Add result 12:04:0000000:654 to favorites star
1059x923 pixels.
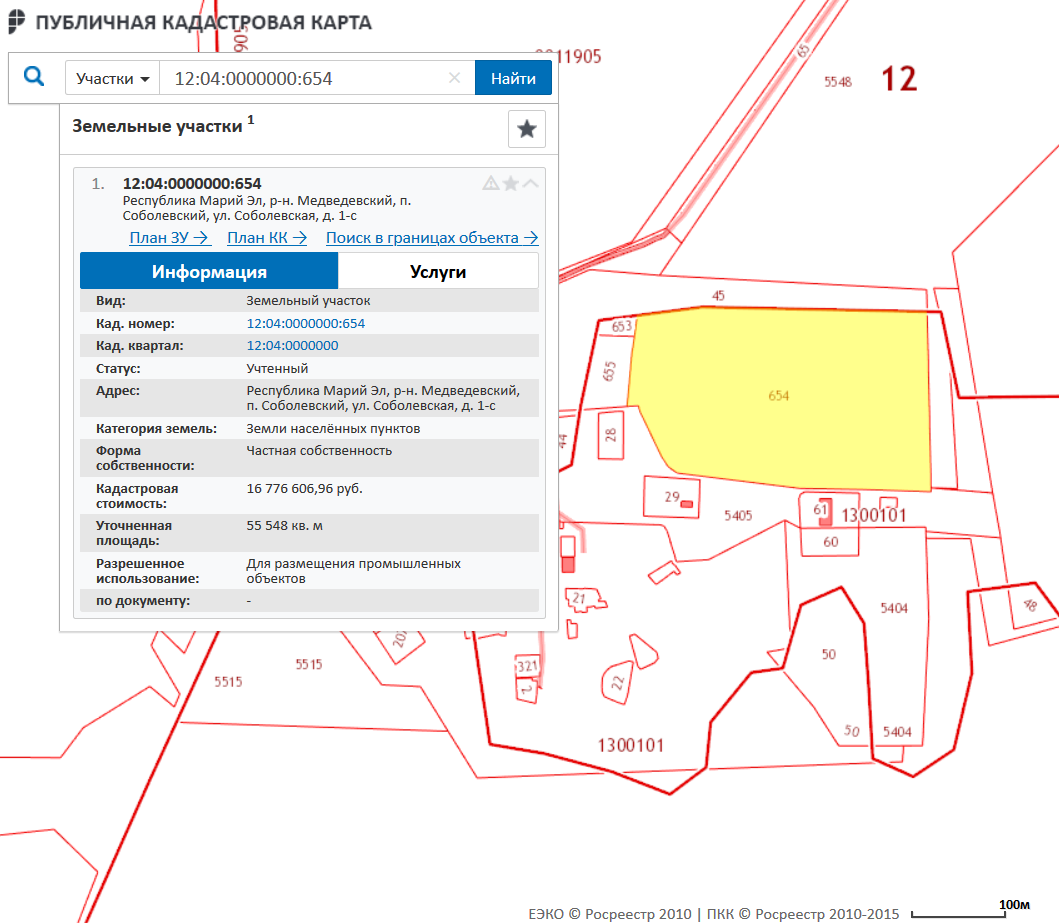pos(511,183)
